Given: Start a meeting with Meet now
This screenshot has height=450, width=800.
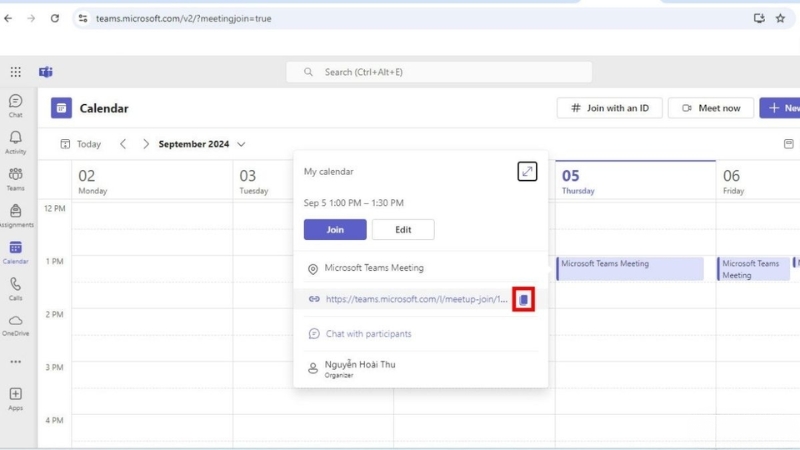Looking at the screenshot, I should point(710,108).
